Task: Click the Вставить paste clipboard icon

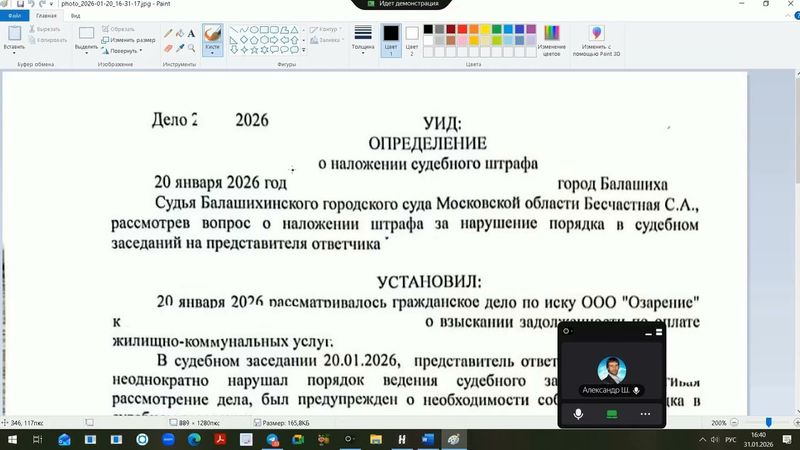Action: pyautogui.click(x=14, y=33)
